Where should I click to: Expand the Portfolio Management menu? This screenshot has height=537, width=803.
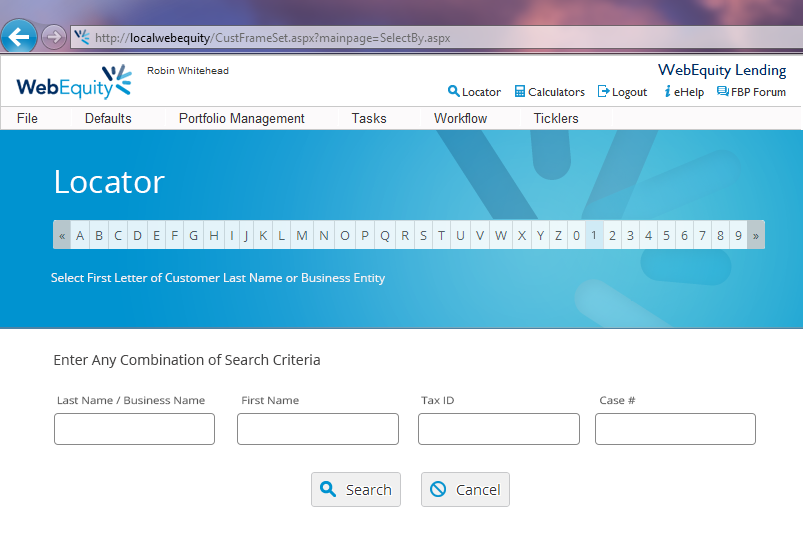[x=241, y=118]
